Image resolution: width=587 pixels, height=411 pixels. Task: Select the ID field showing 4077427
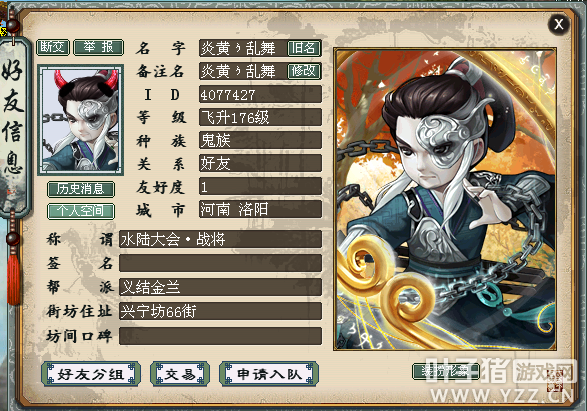tap(260, 94)
